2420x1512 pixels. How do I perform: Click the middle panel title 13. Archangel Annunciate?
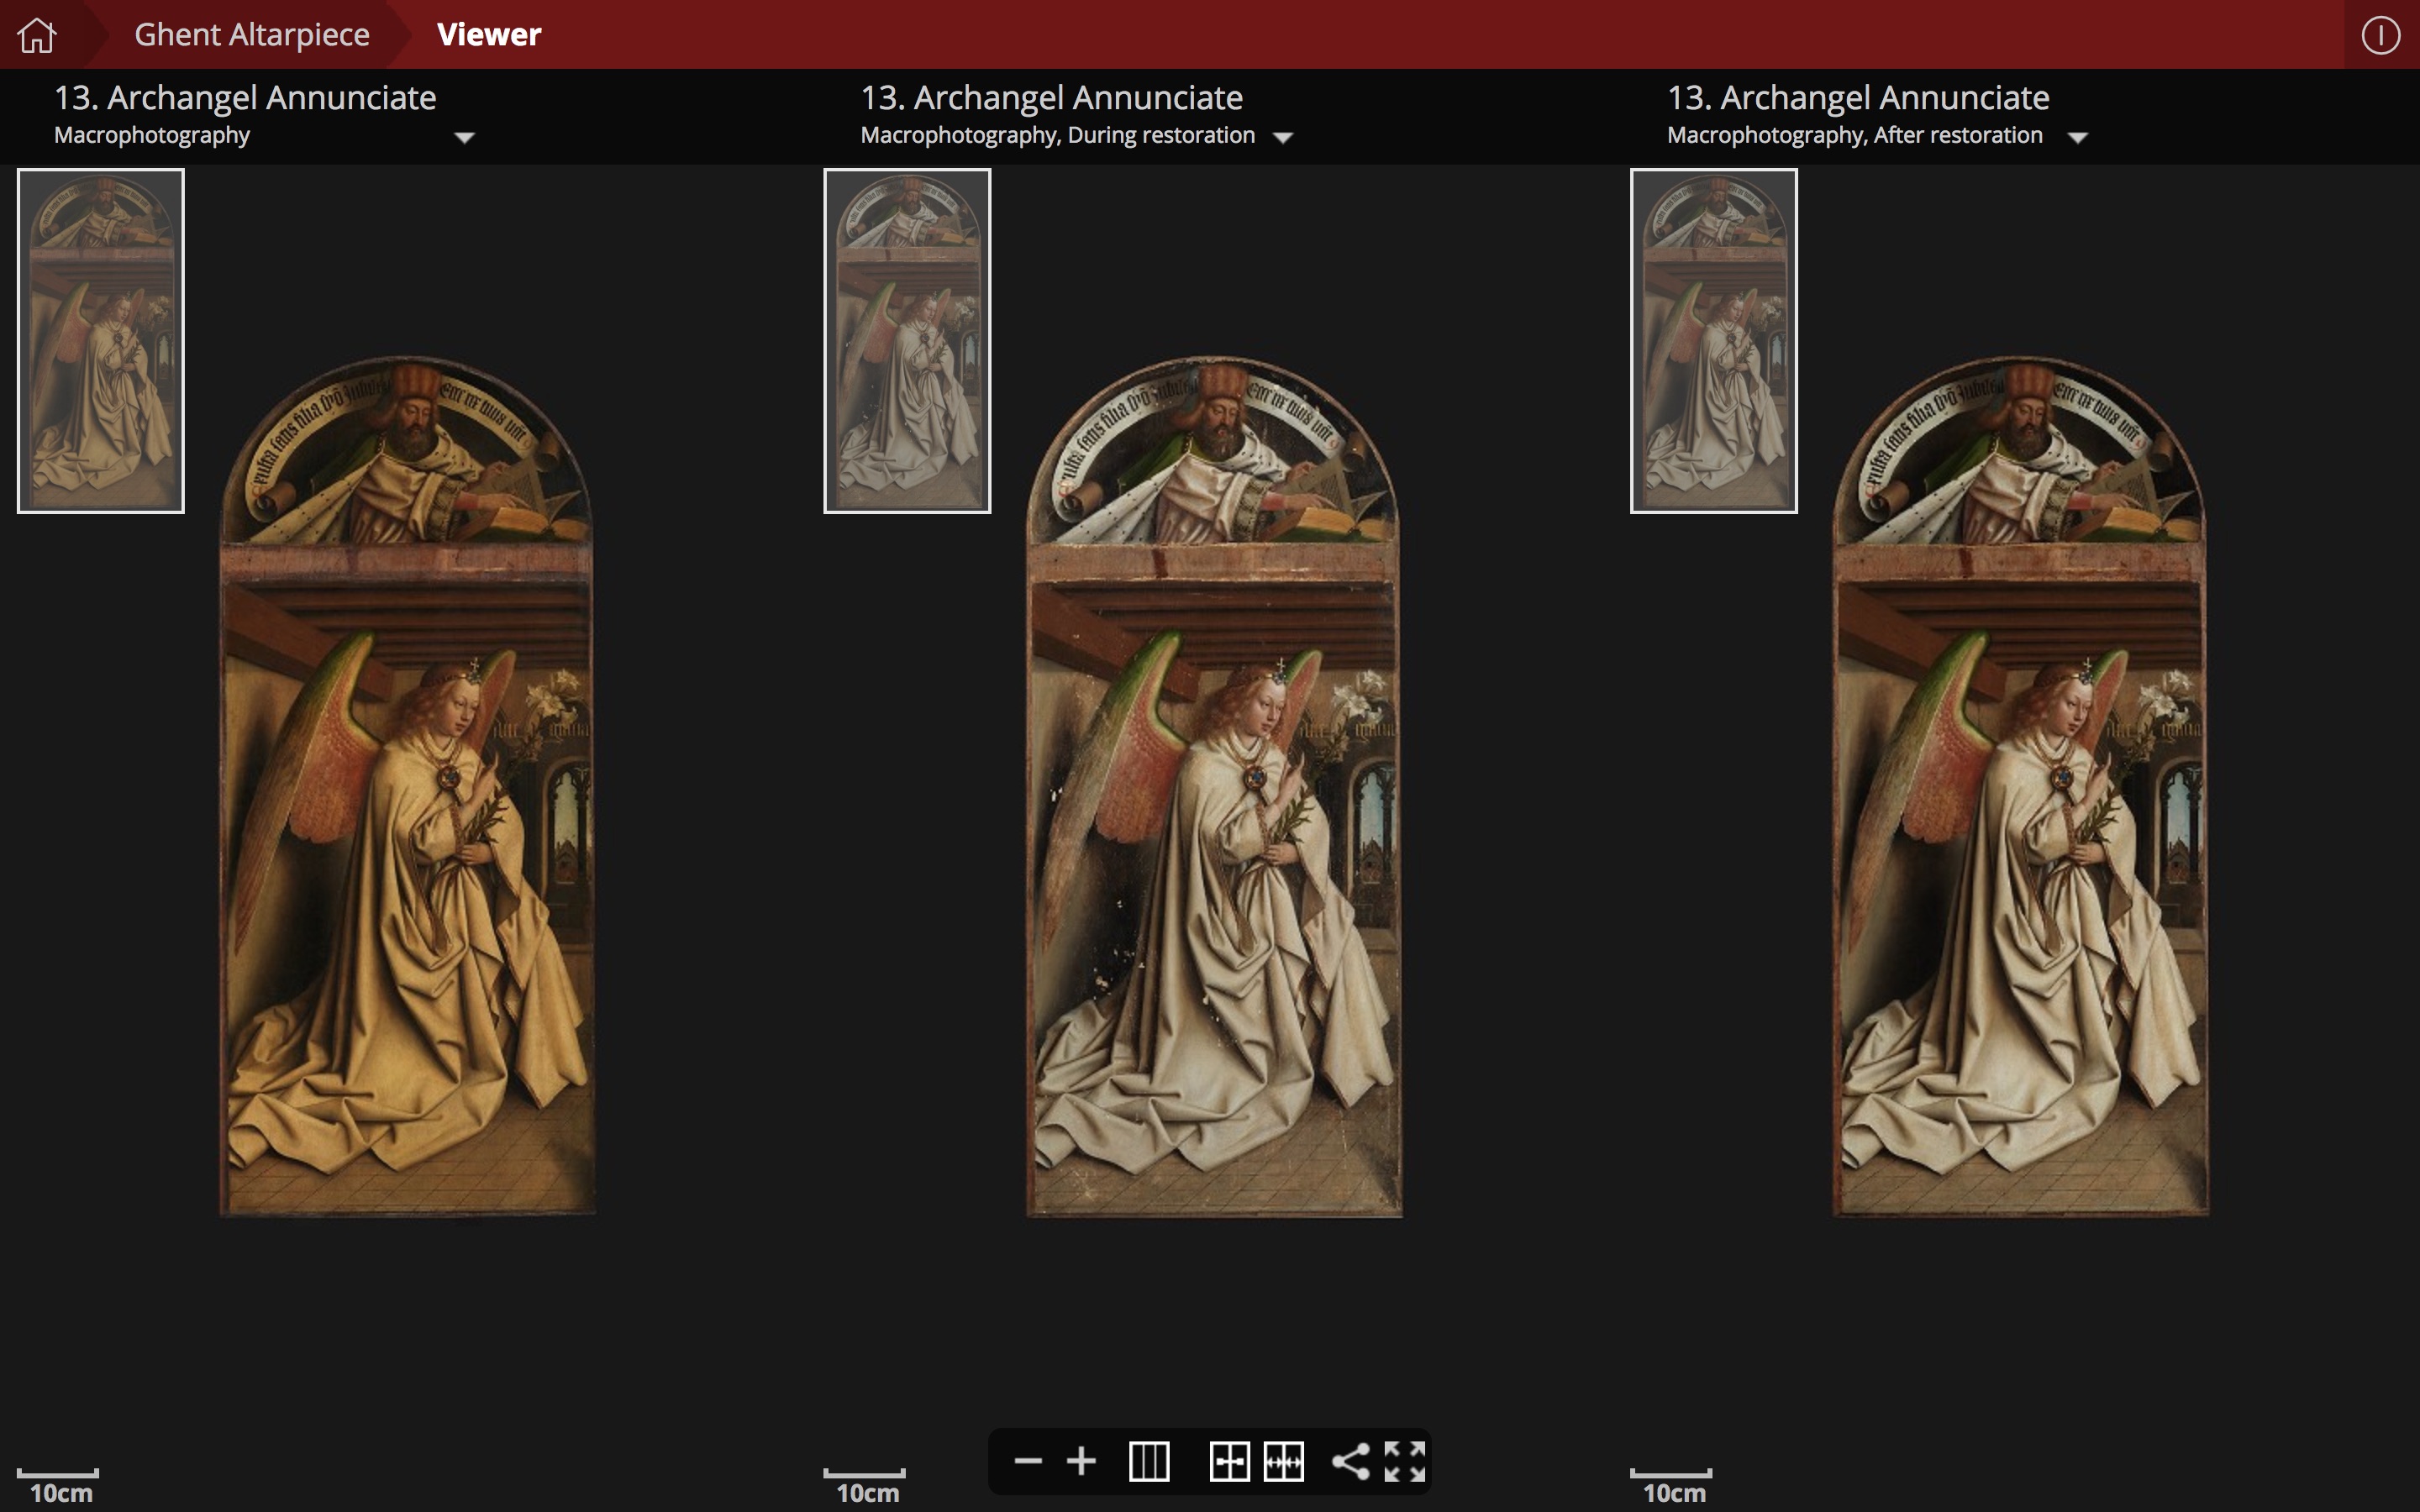[x=1052, y=97]
